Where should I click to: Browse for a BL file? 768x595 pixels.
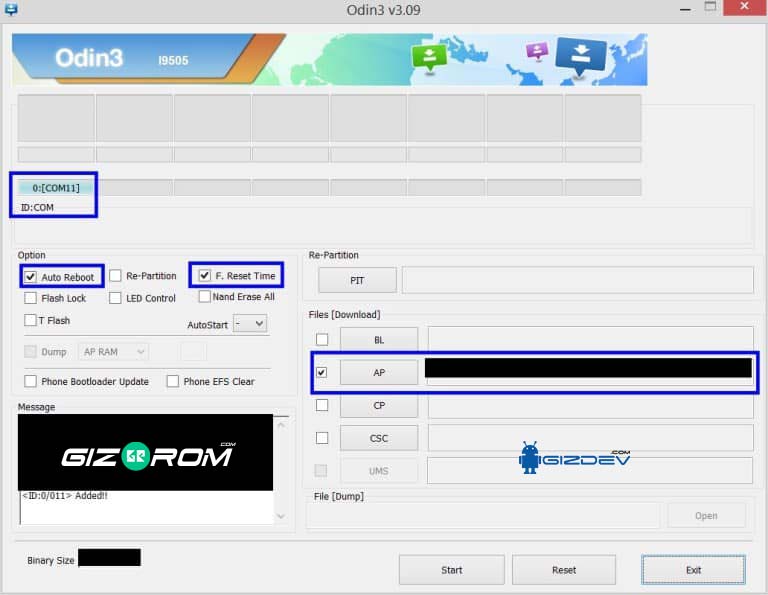pyautogui.click(x=379, y=339)
